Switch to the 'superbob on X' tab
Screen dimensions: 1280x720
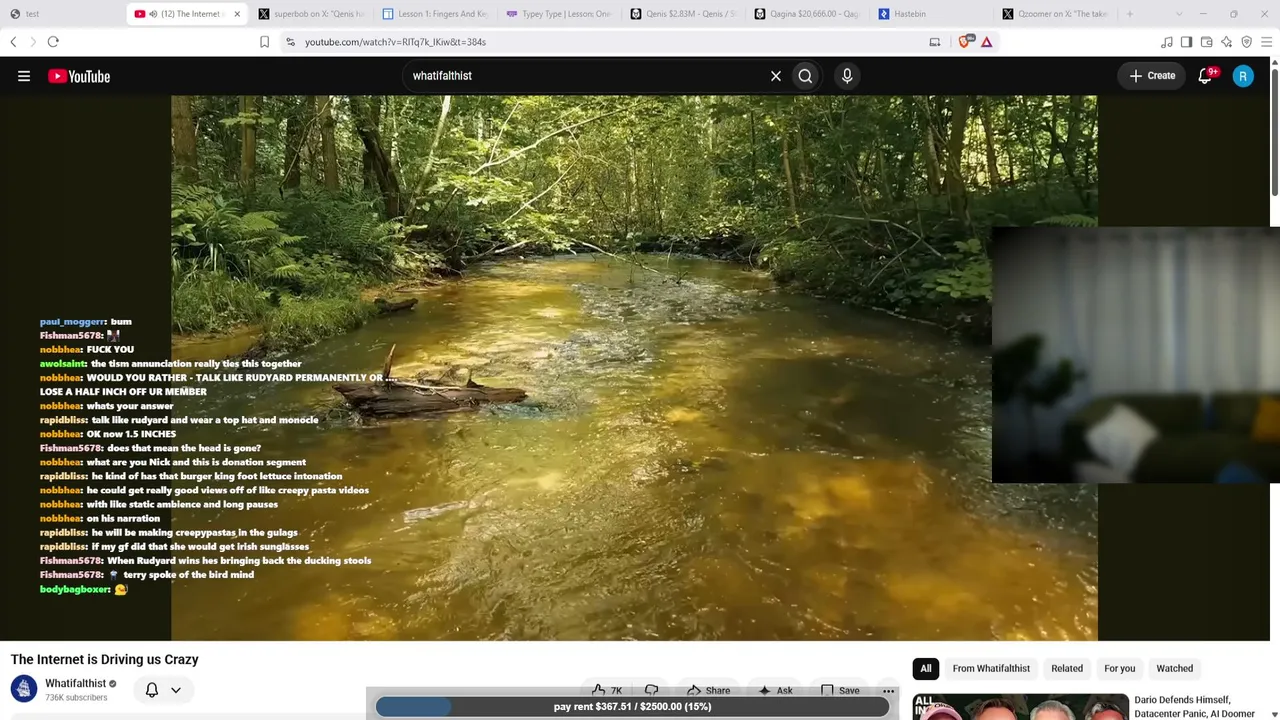pyautogui.click(x=311, y=14)
